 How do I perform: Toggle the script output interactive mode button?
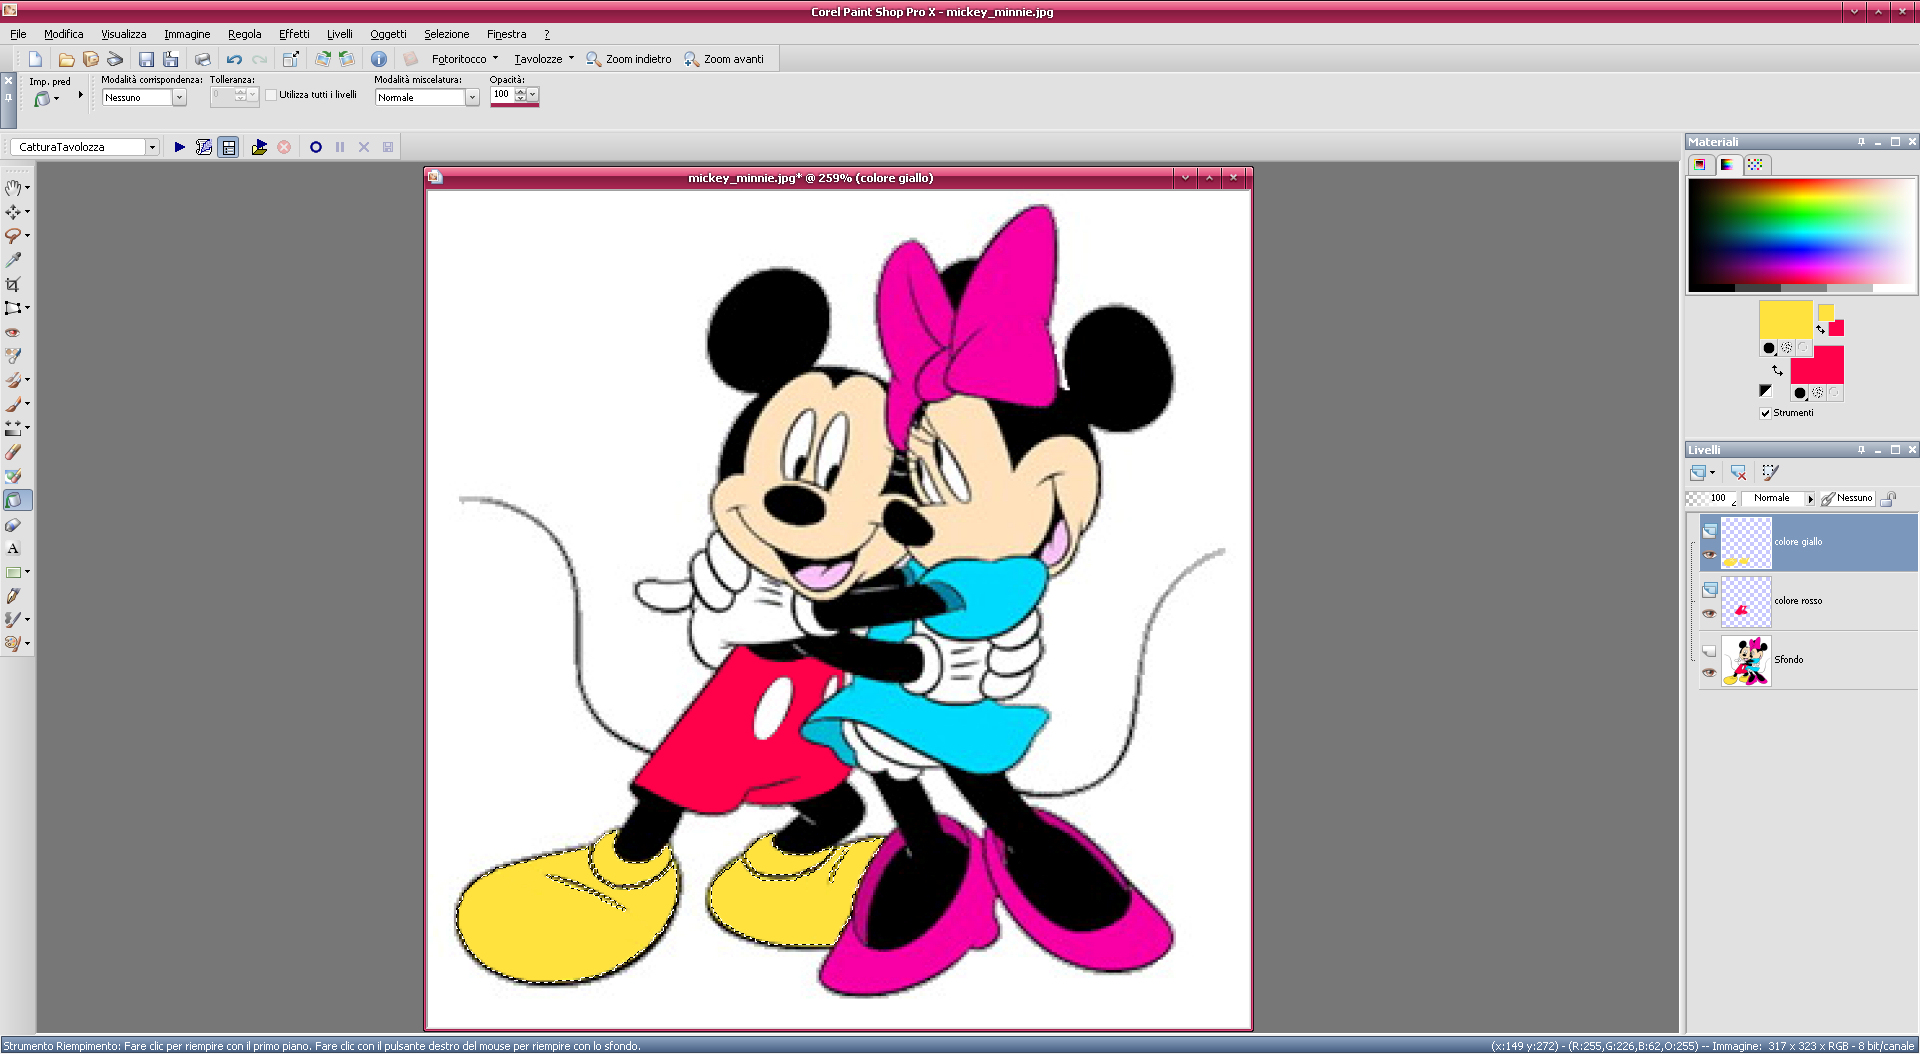click(228, 147)
